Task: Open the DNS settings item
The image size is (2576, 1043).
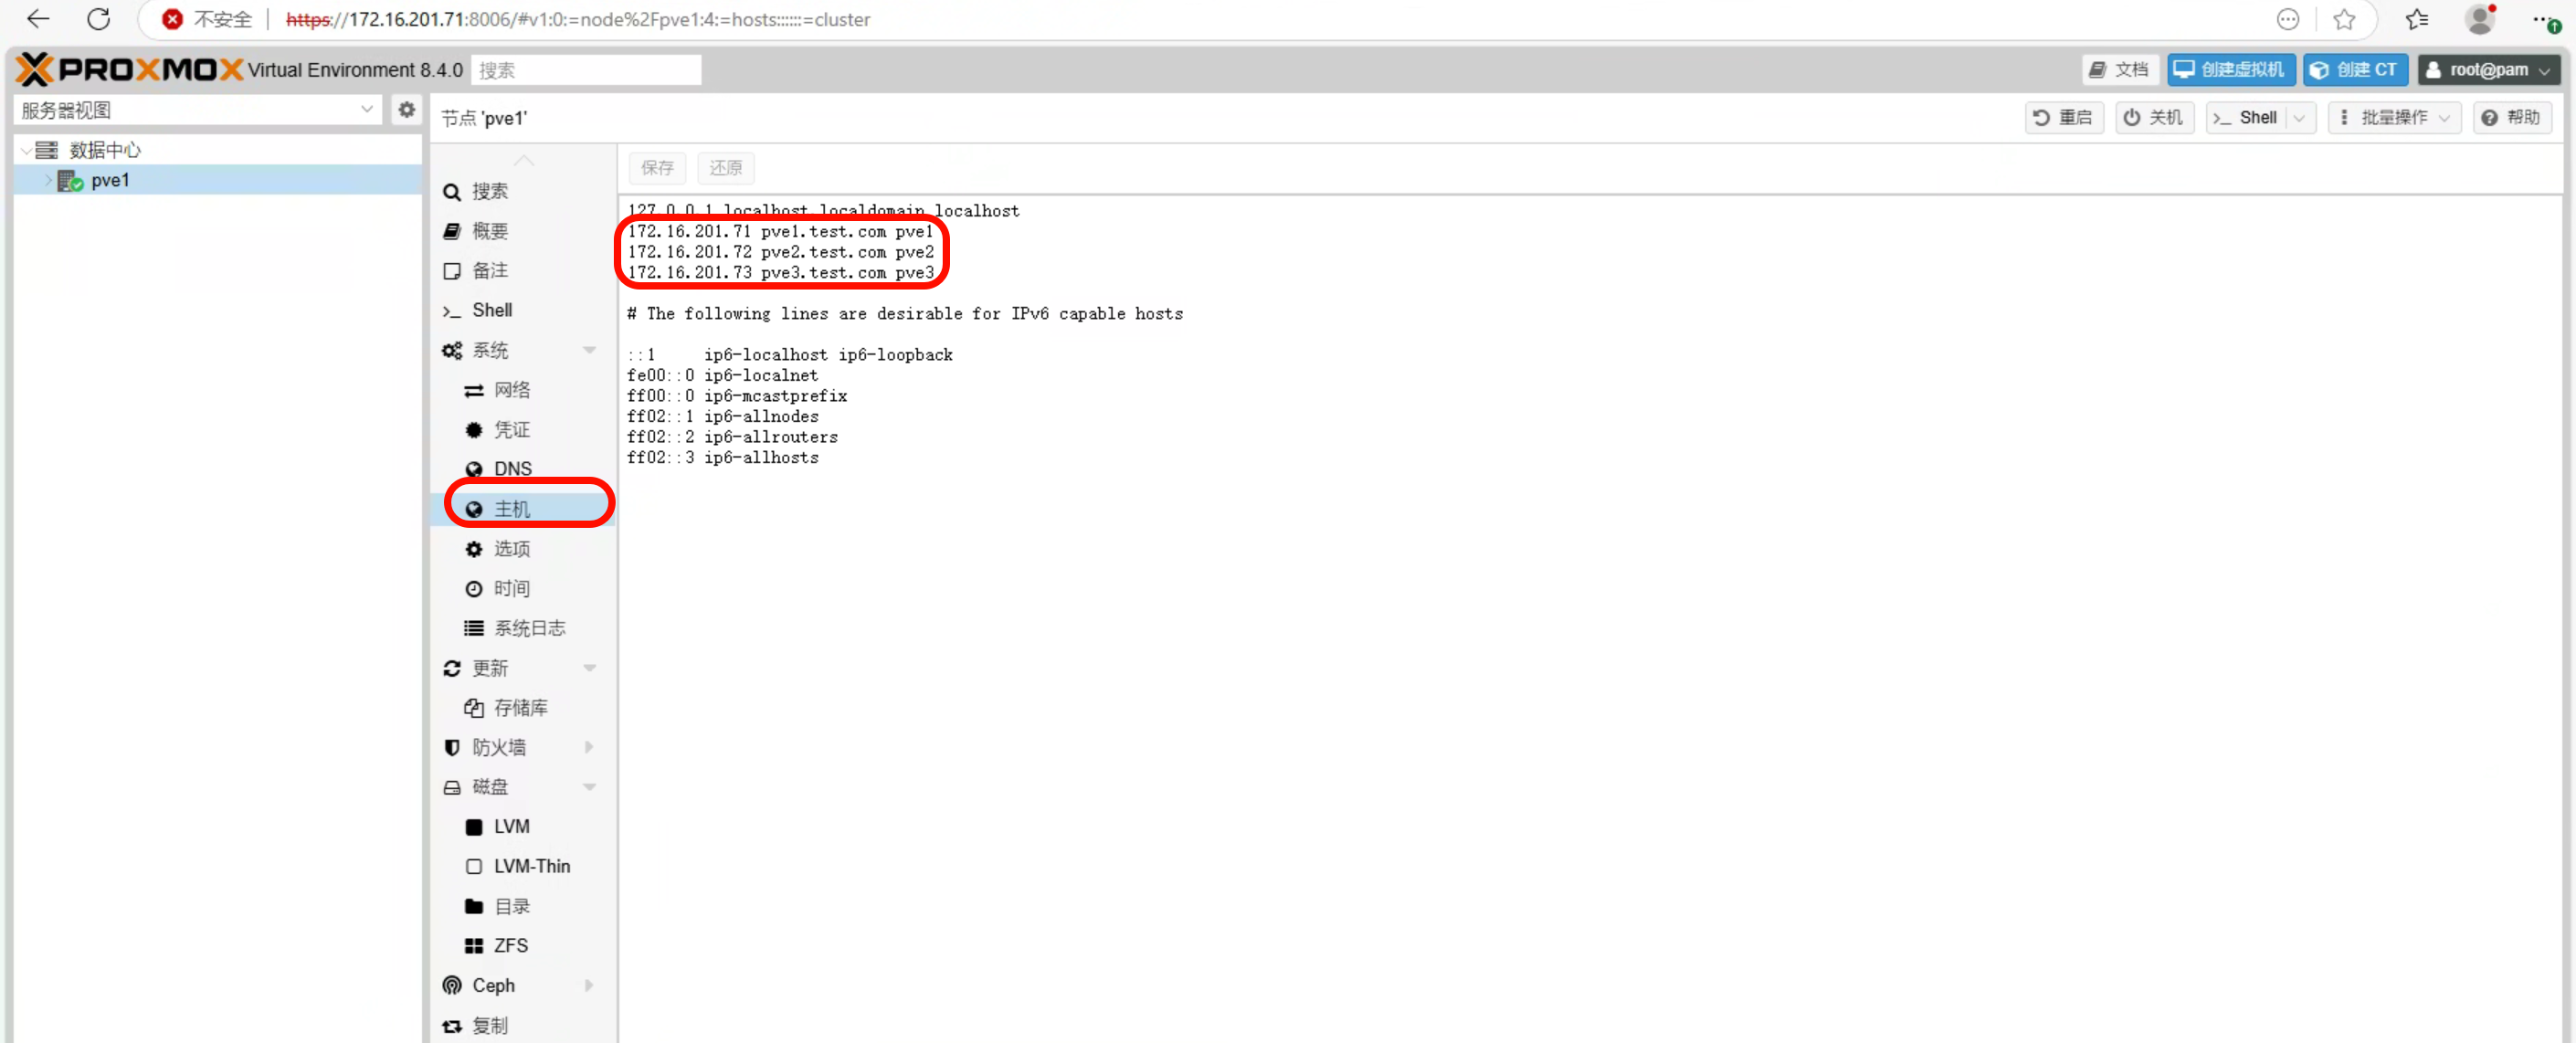Action: [x=512, y=469]
